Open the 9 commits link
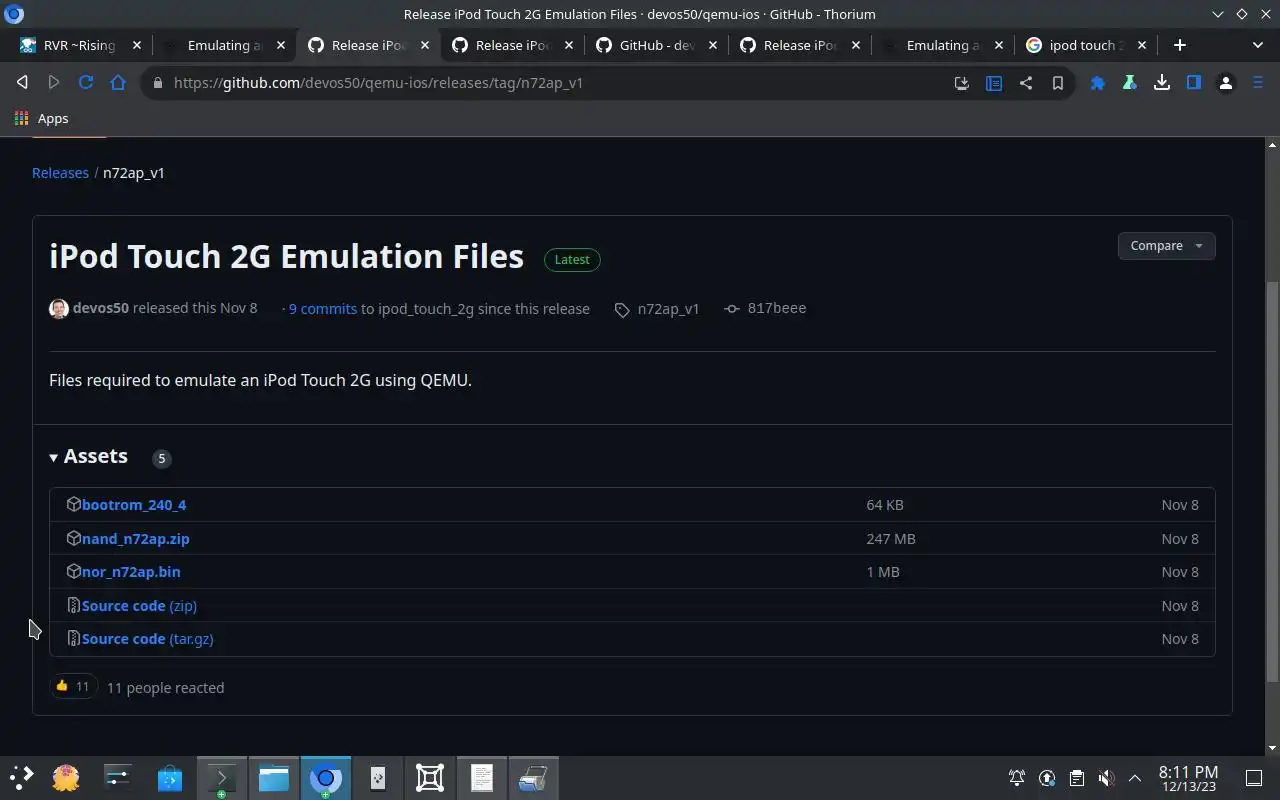This screenshot has width=1280, height=800. coord(323,309)
